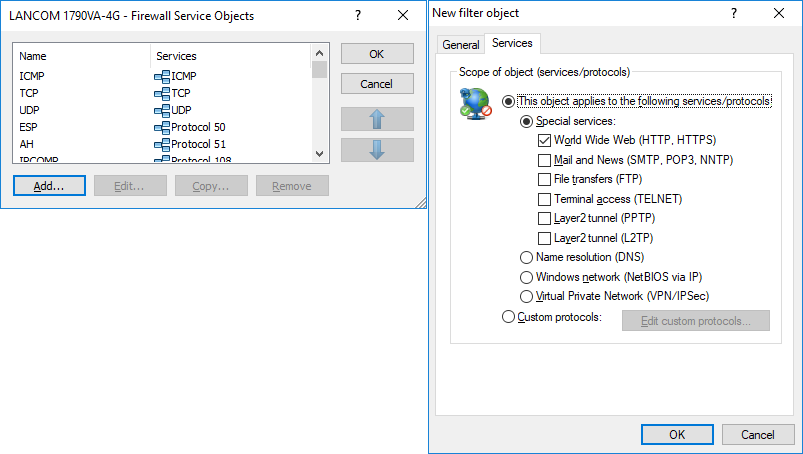Screen dimensions: 803x454
Task: Click the ICMP service icon in list
Action: click(x=162, y=75)
